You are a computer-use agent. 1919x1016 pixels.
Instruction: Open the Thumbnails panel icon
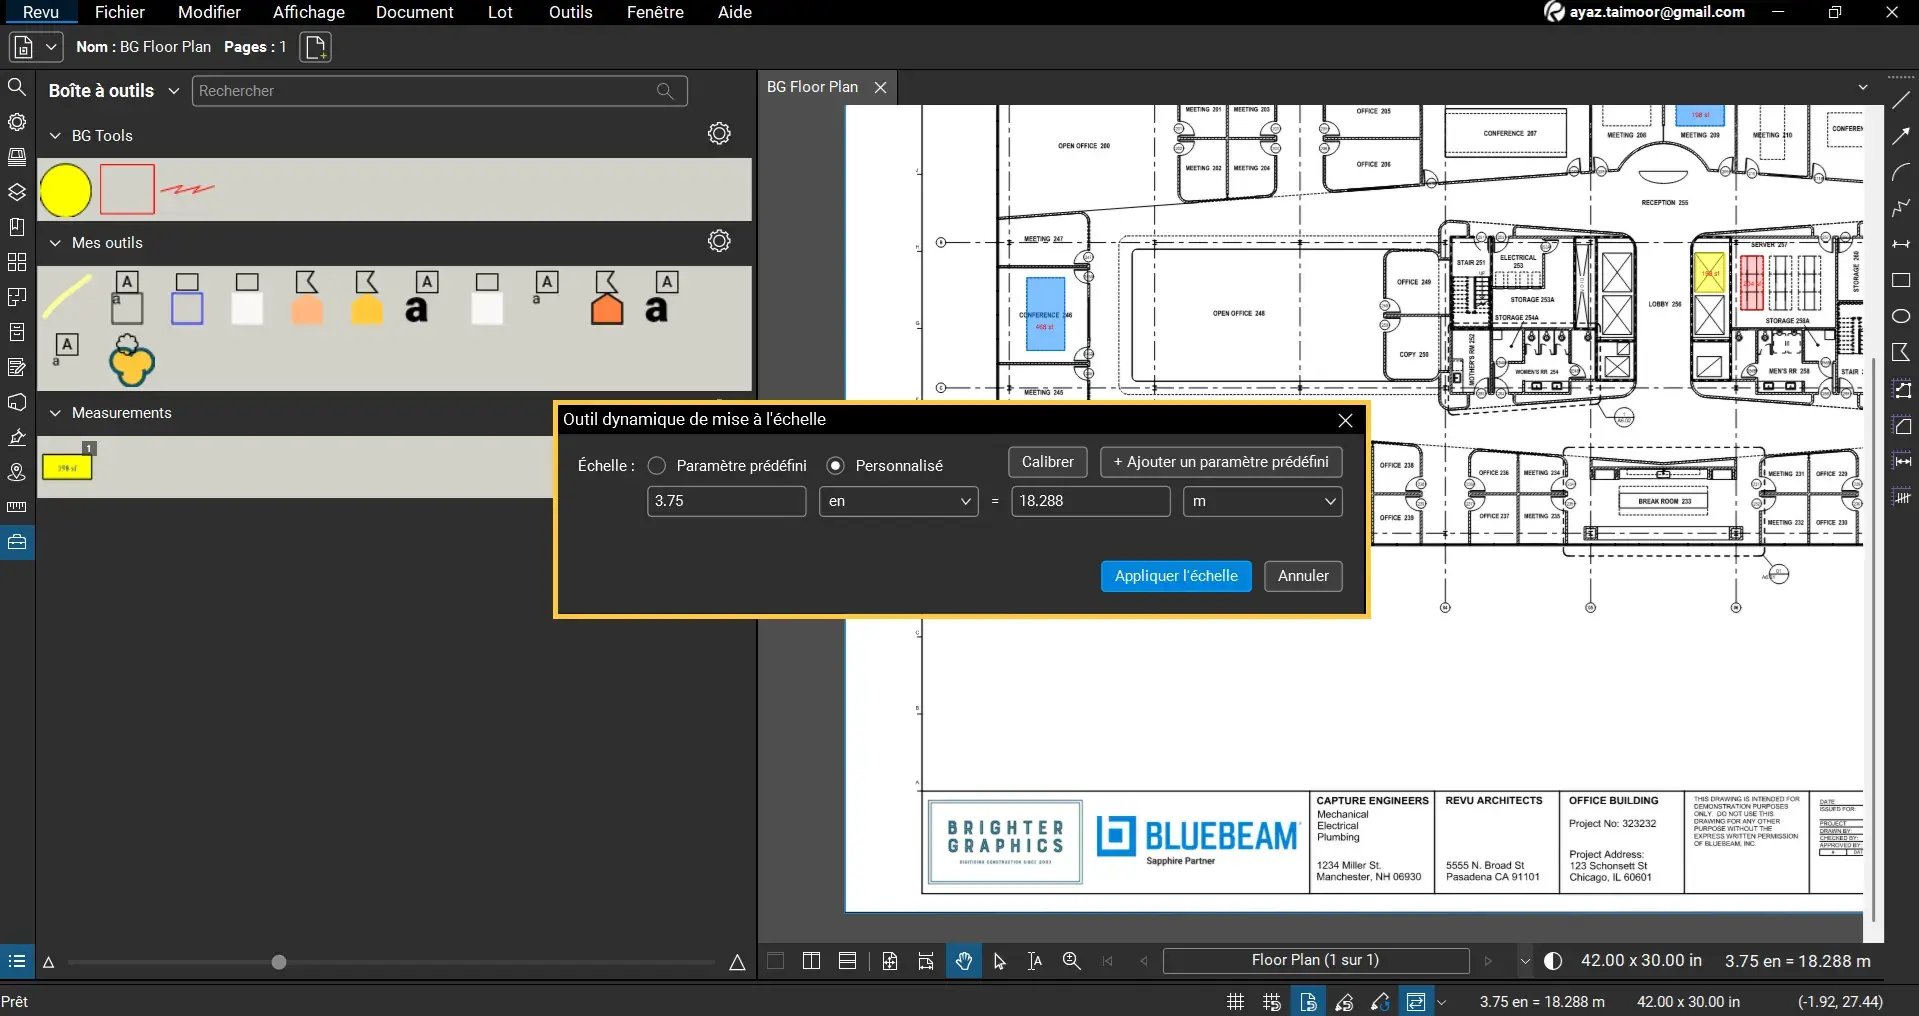[x=17, y=157]
